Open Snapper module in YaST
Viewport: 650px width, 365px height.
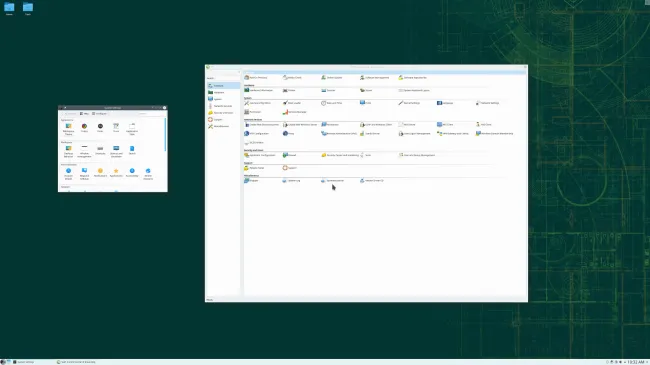[x=251, y=180]
